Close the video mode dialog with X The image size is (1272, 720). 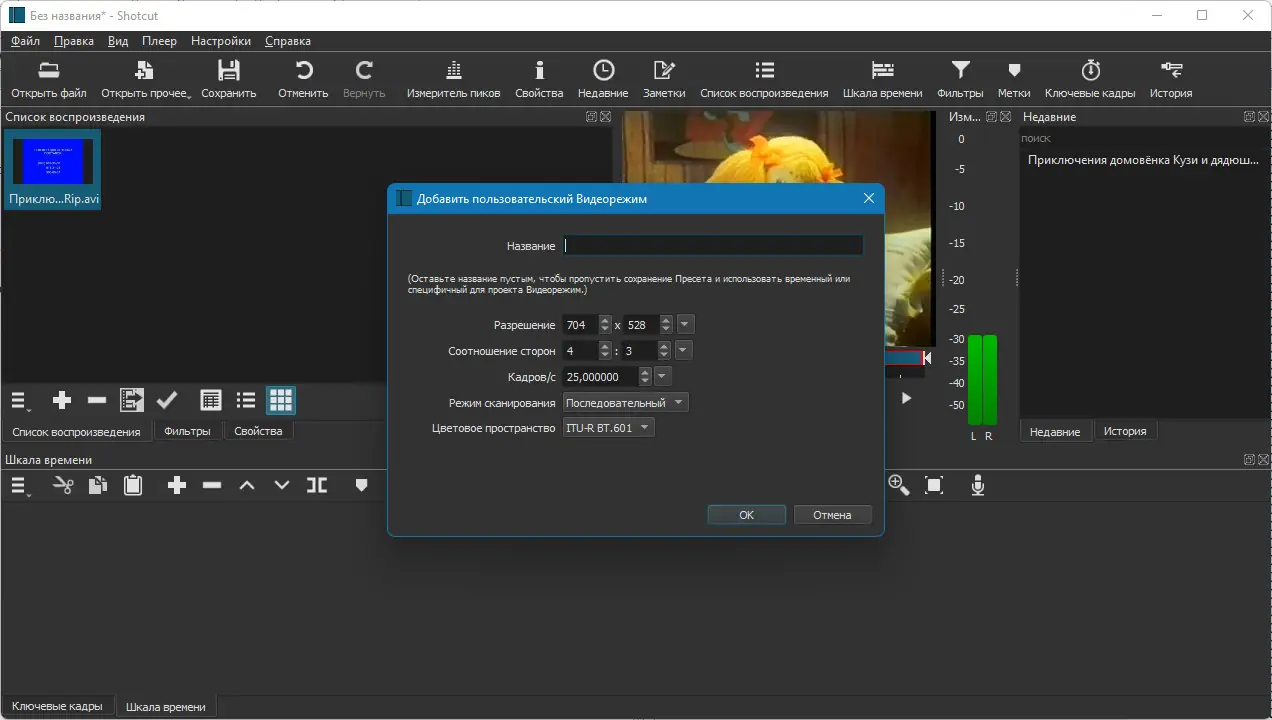pyautogui.click(x=869, y=198)
